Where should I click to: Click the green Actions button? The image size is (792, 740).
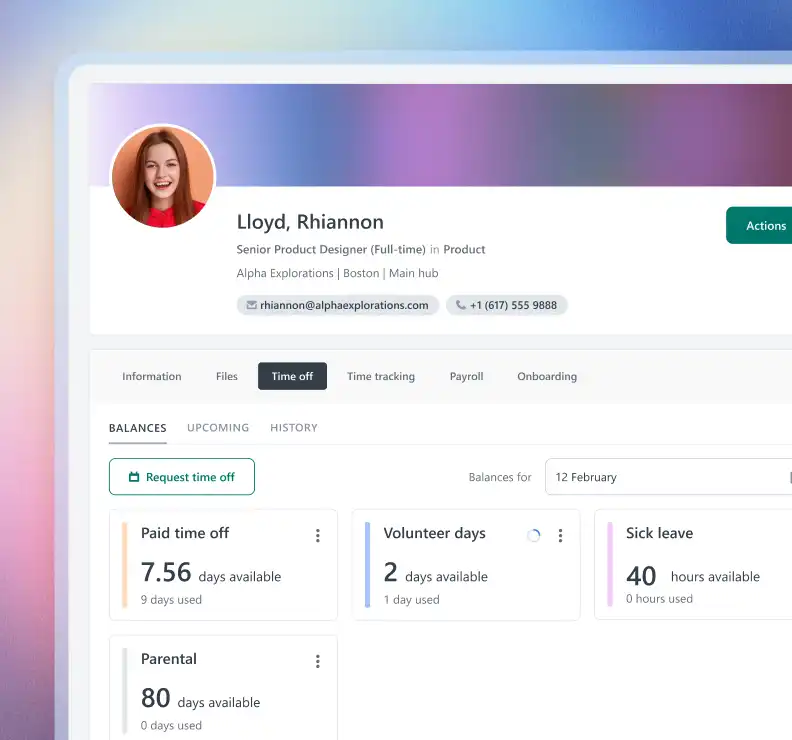click(759, 225)
